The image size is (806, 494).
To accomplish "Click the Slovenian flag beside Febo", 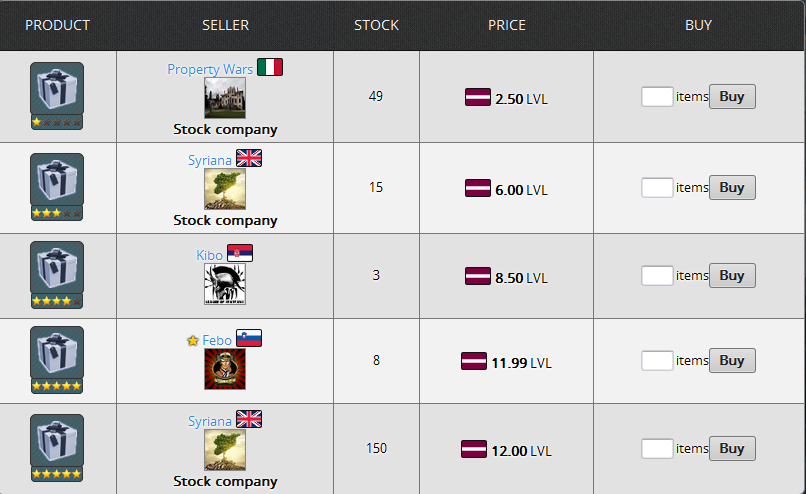I will pos(249,338).
